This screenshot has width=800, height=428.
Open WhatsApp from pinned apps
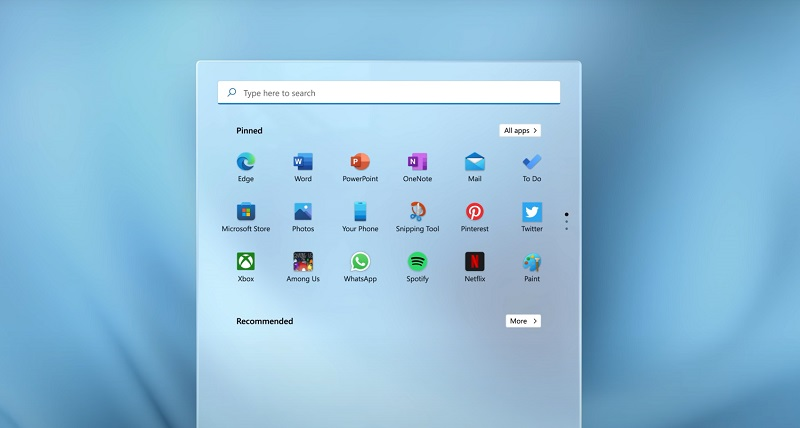tap(360, 267)
